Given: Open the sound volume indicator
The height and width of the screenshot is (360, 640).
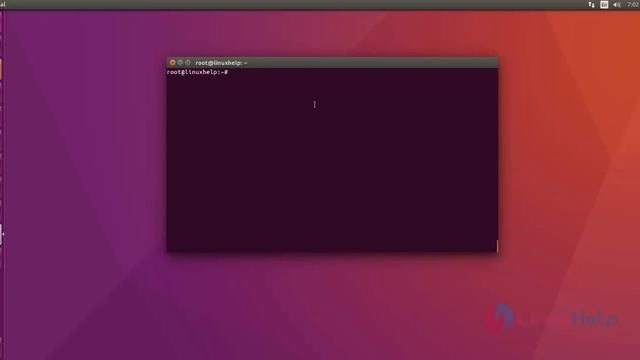Looking at the screenshot, I should 617,4.
